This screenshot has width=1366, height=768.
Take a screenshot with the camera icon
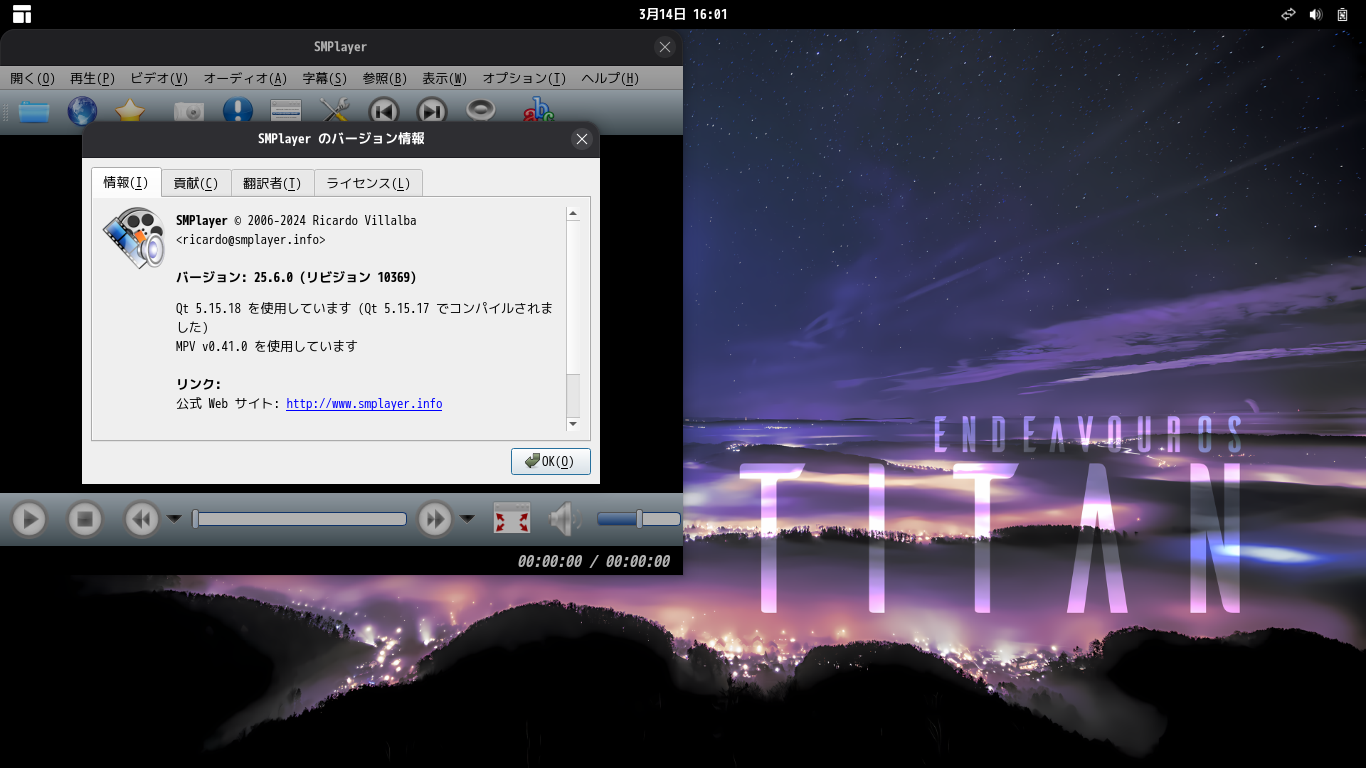click(x=189, y=111)
